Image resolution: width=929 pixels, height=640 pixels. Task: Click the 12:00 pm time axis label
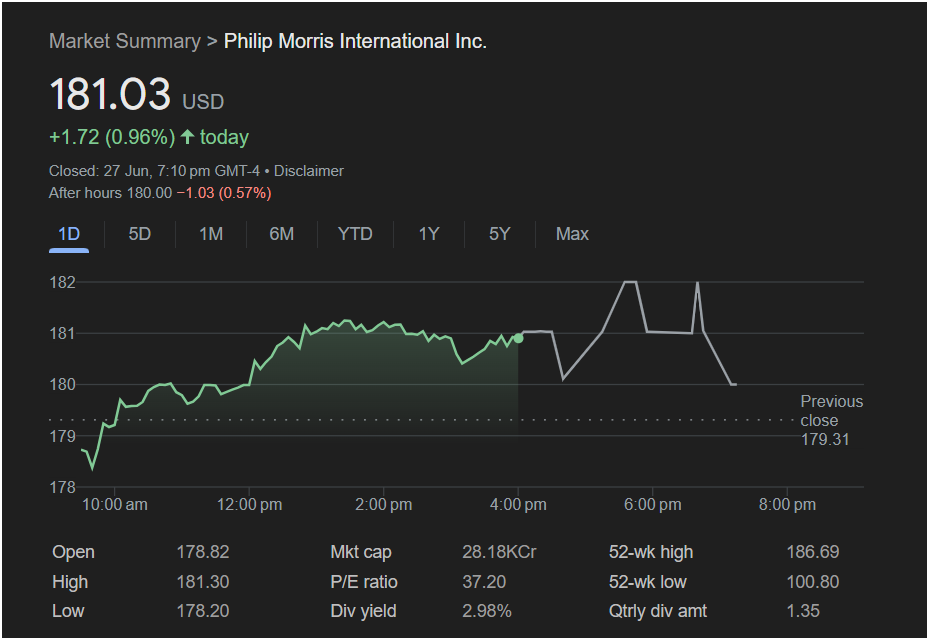tap(249, 505)
